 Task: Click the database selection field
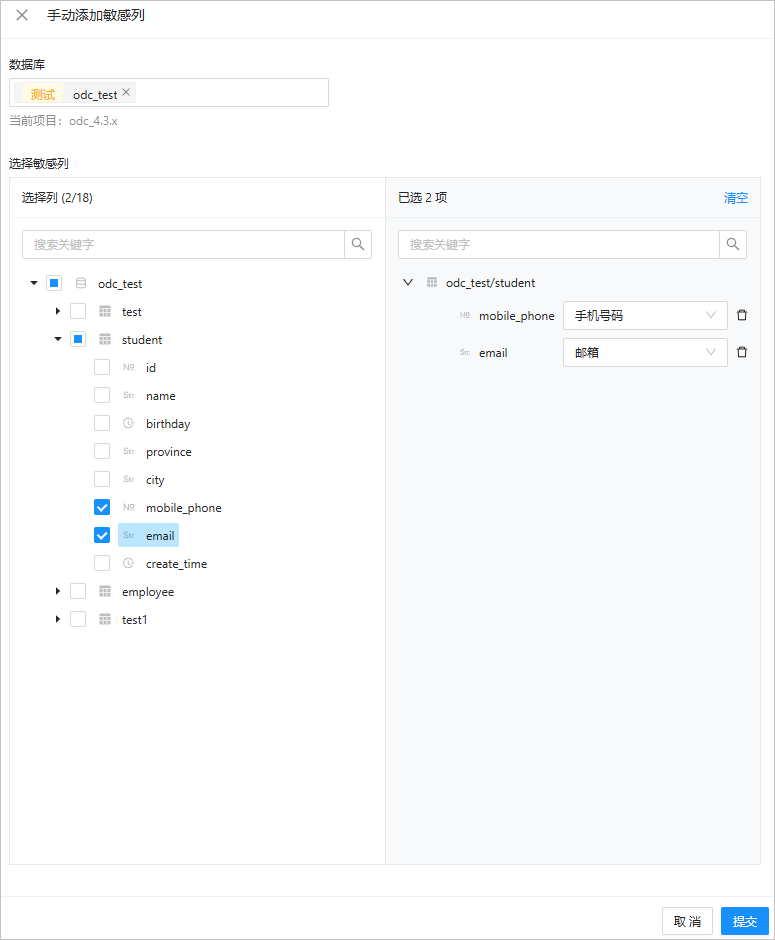pyautogui.click(x=169, y=93)
